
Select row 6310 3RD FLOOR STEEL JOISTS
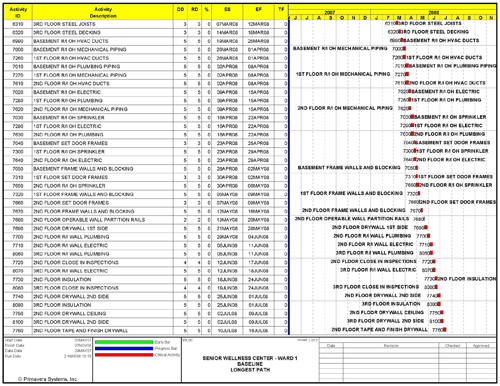tap(146, 24)
